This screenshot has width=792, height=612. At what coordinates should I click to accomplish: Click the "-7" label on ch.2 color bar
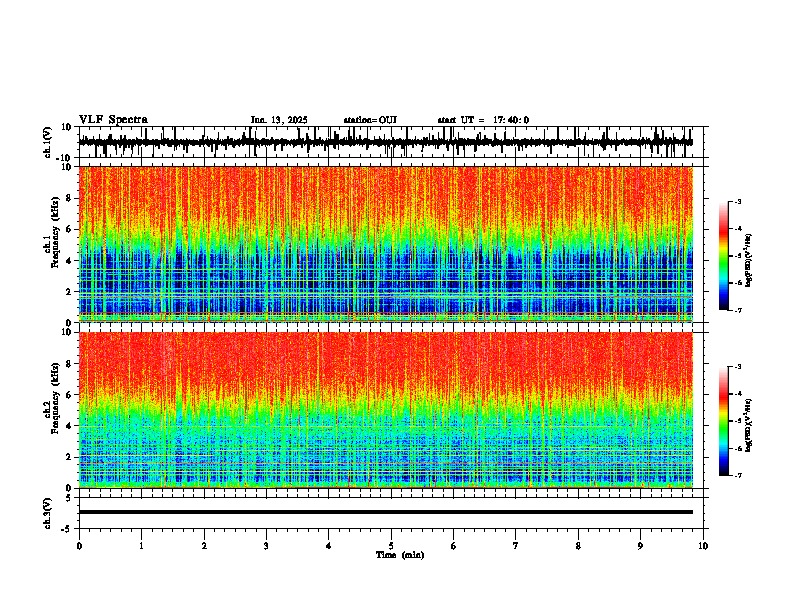(x=738, y=476)
